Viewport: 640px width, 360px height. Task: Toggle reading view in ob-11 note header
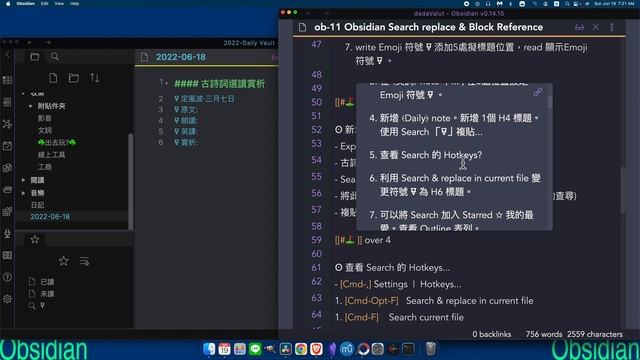(579, 27)
